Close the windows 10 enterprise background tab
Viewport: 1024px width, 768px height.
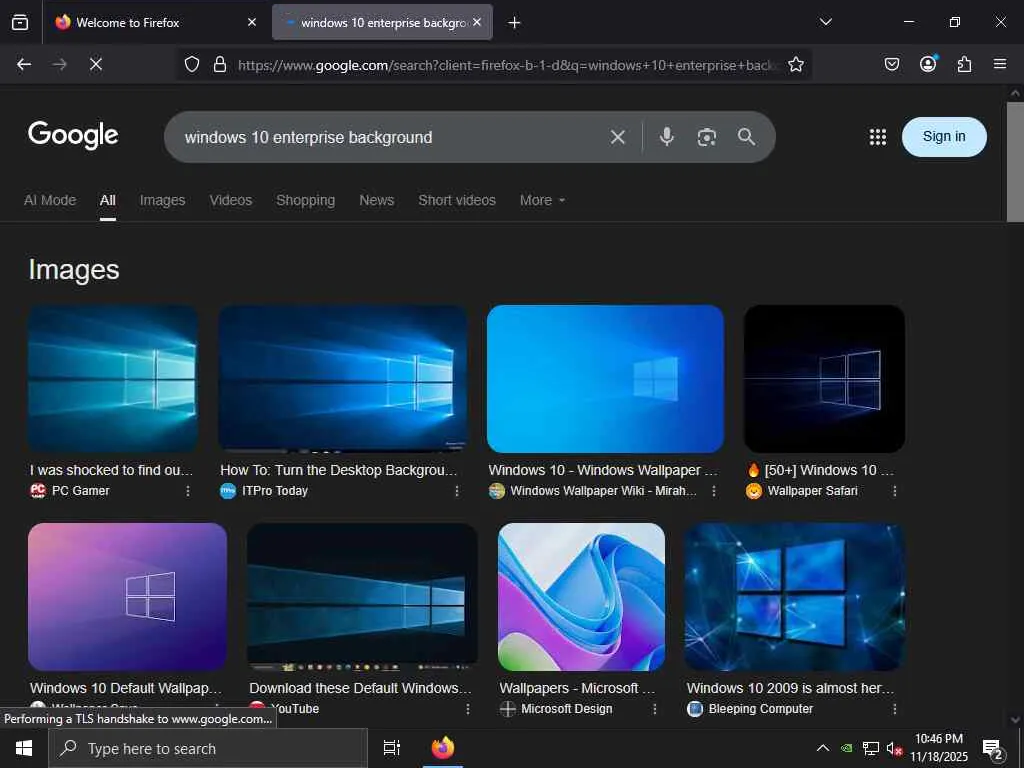[477, 22]
